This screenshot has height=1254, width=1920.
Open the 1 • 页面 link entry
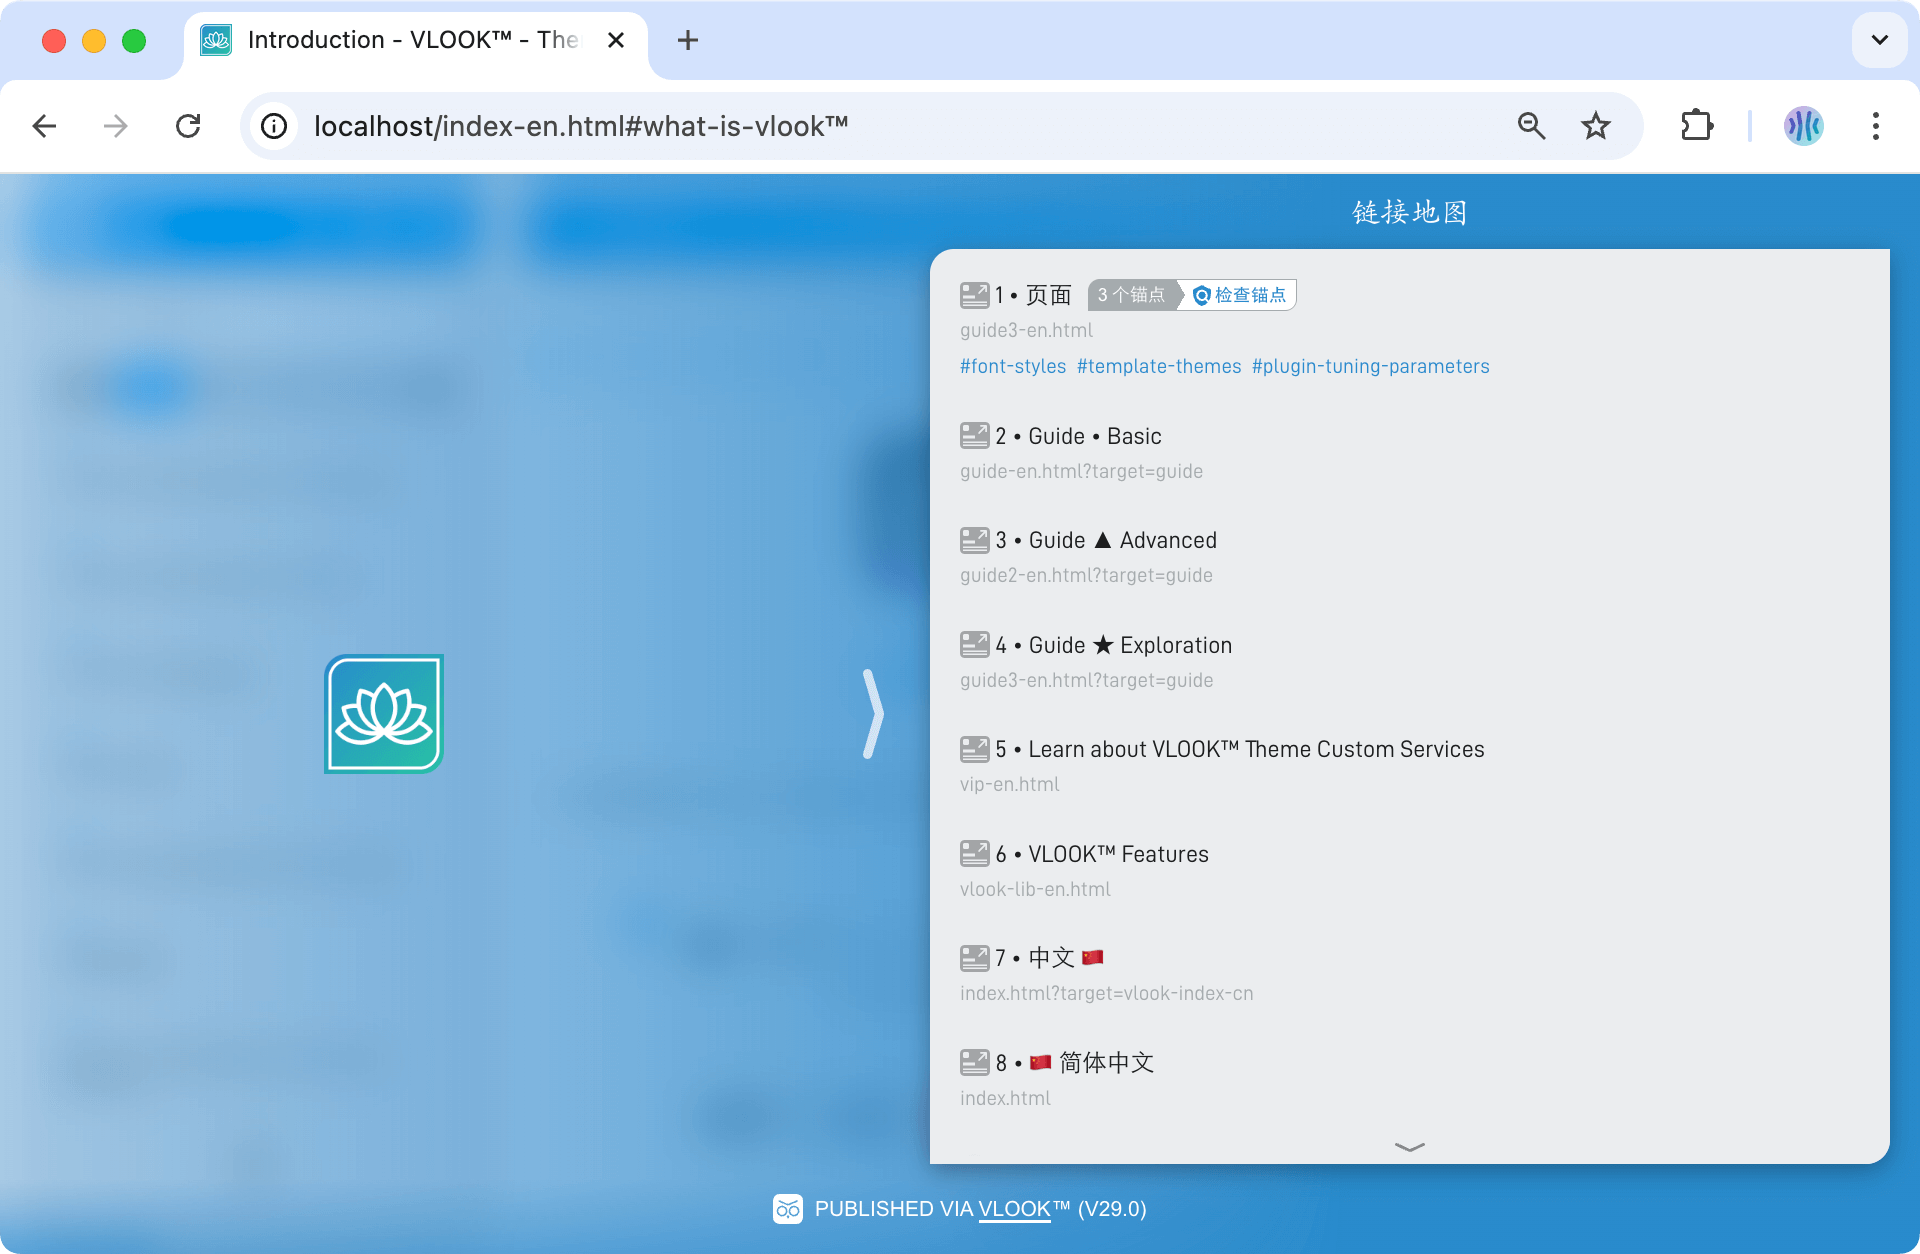1033,295
